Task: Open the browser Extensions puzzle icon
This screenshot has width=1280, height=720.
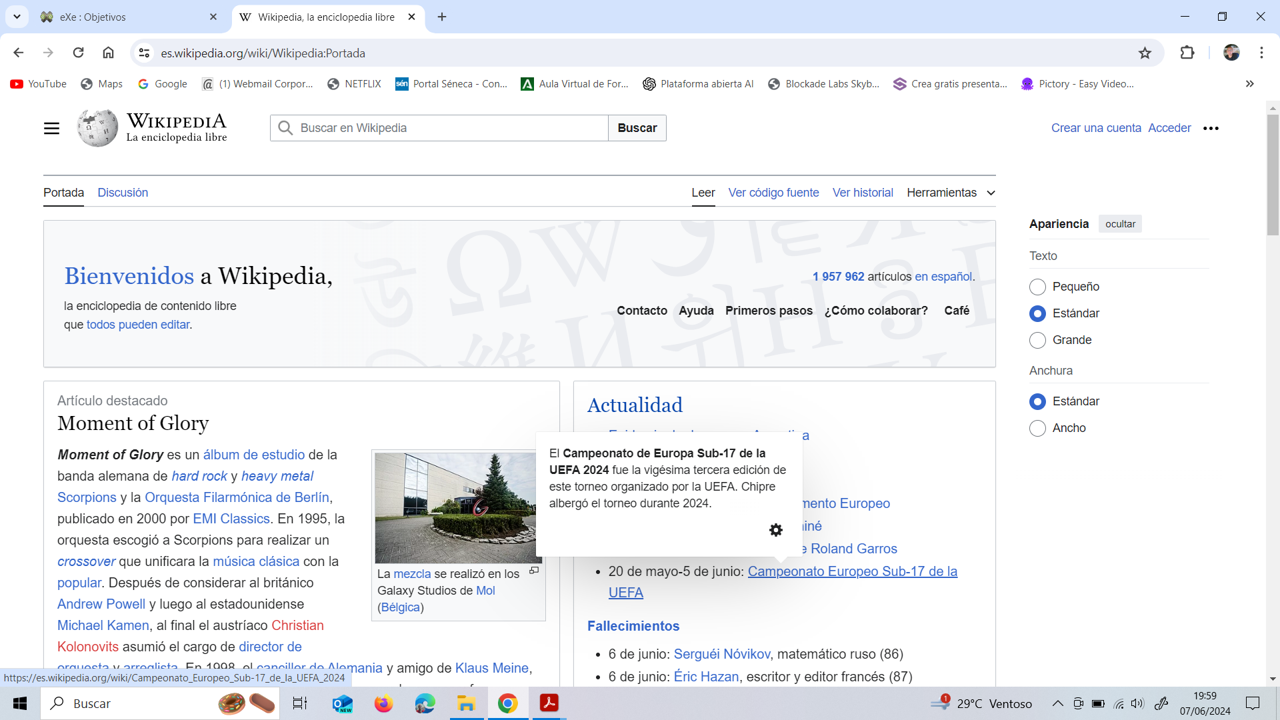Action: coord(1187,53)
